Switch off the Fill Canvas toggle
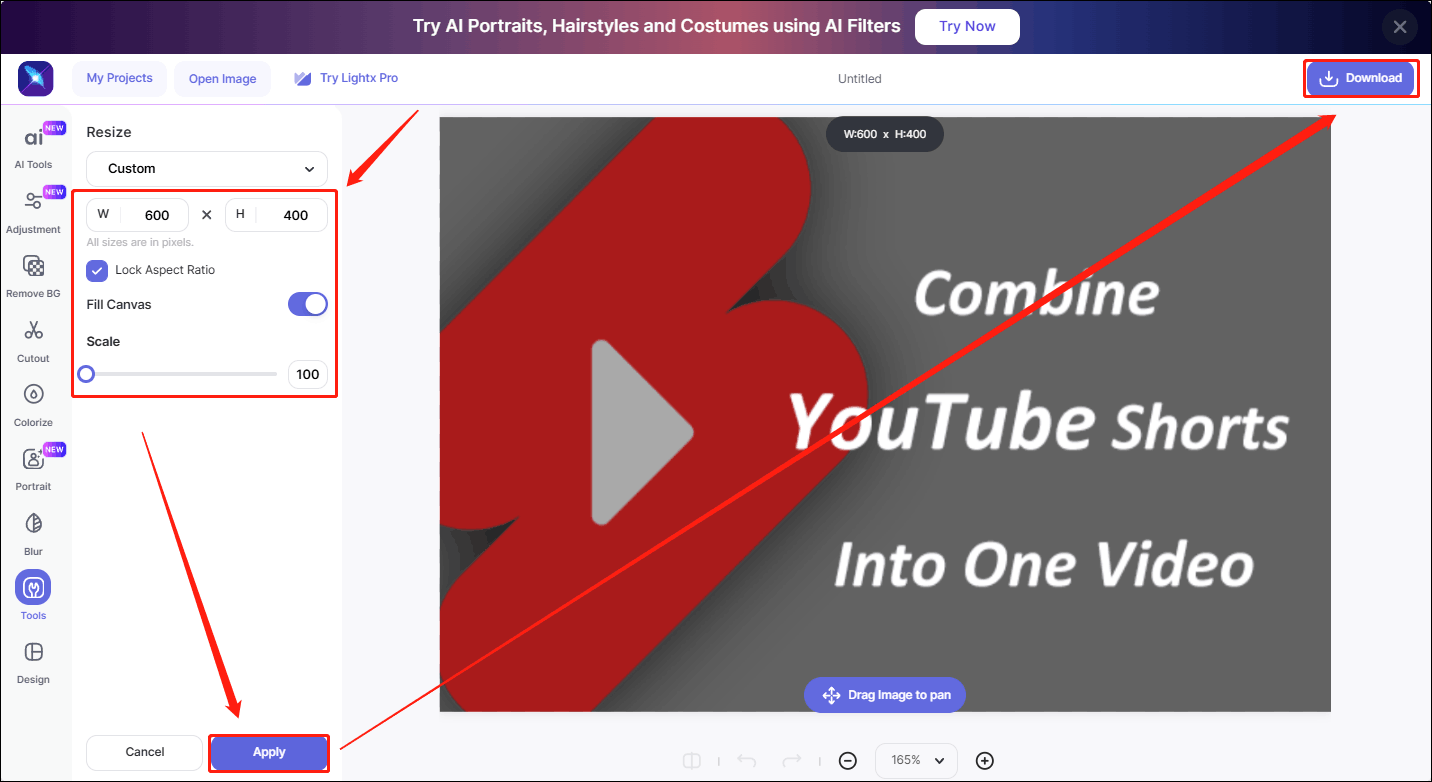 (308, 305)
